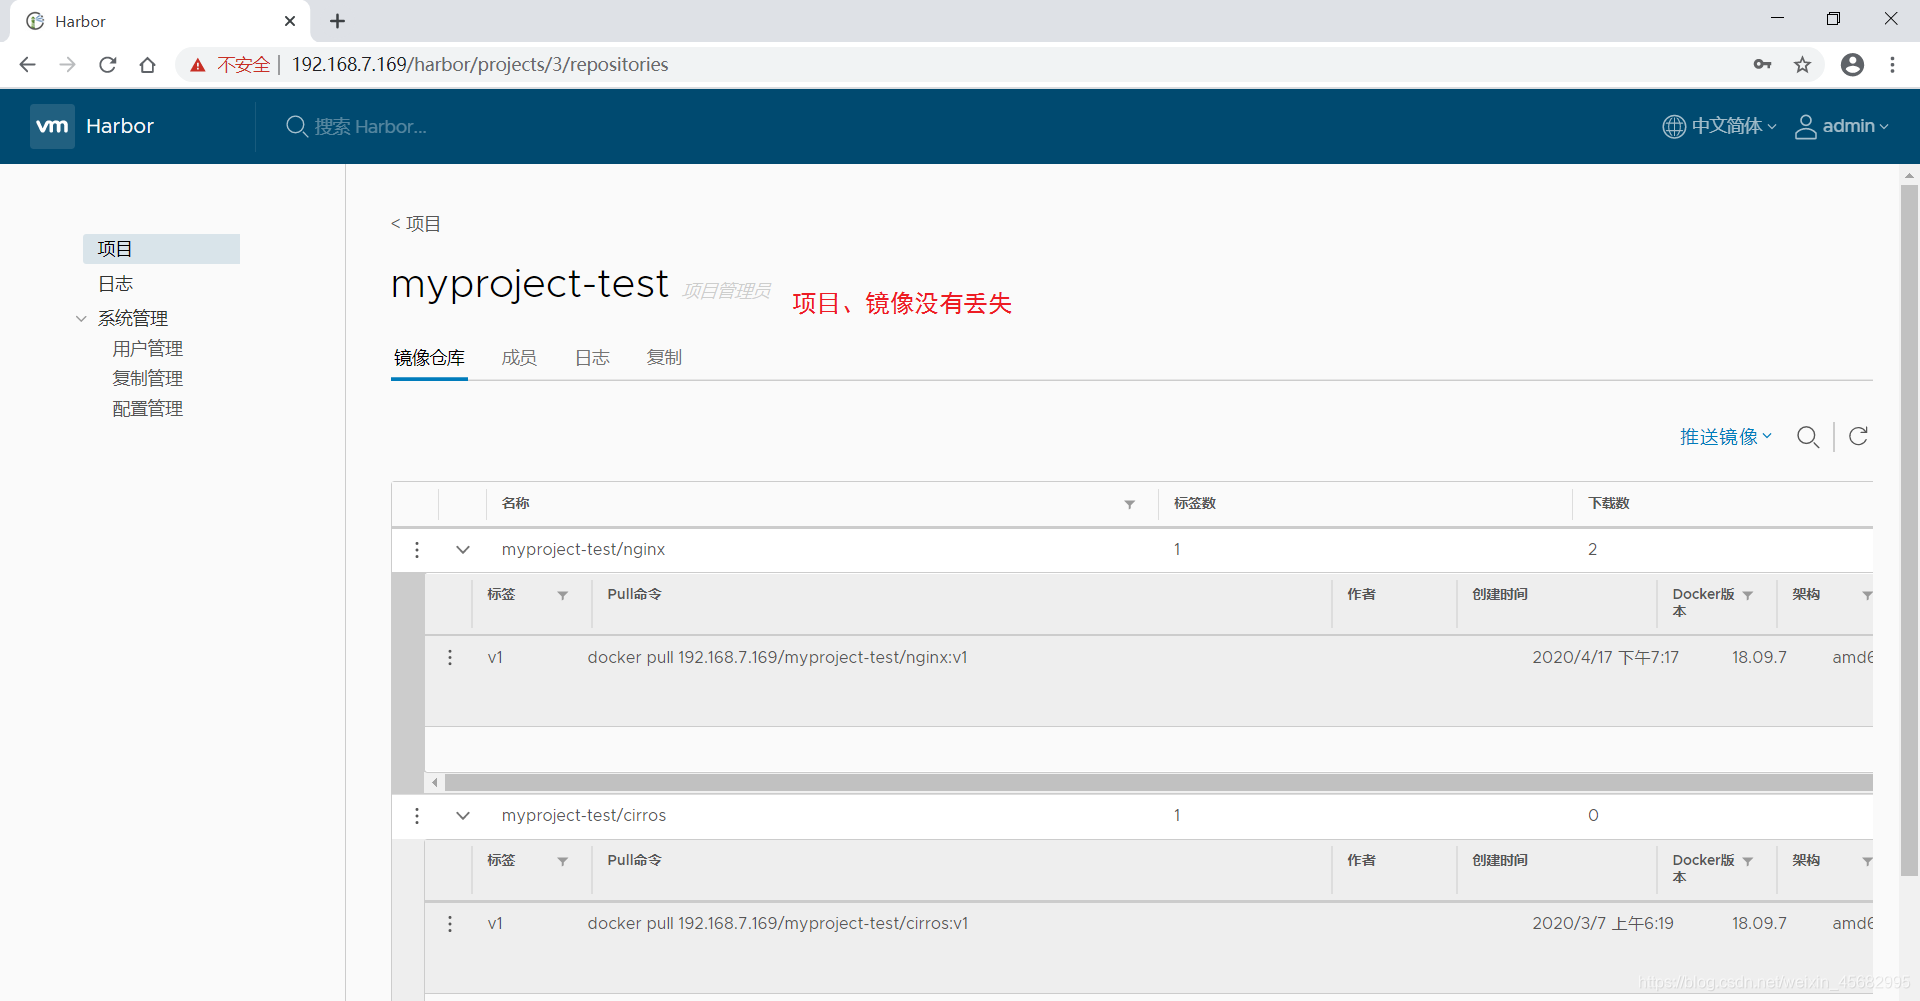Close the Harbor browser tab
The width and height of the screenshot is (1920, 1001).
pos(290,21)
